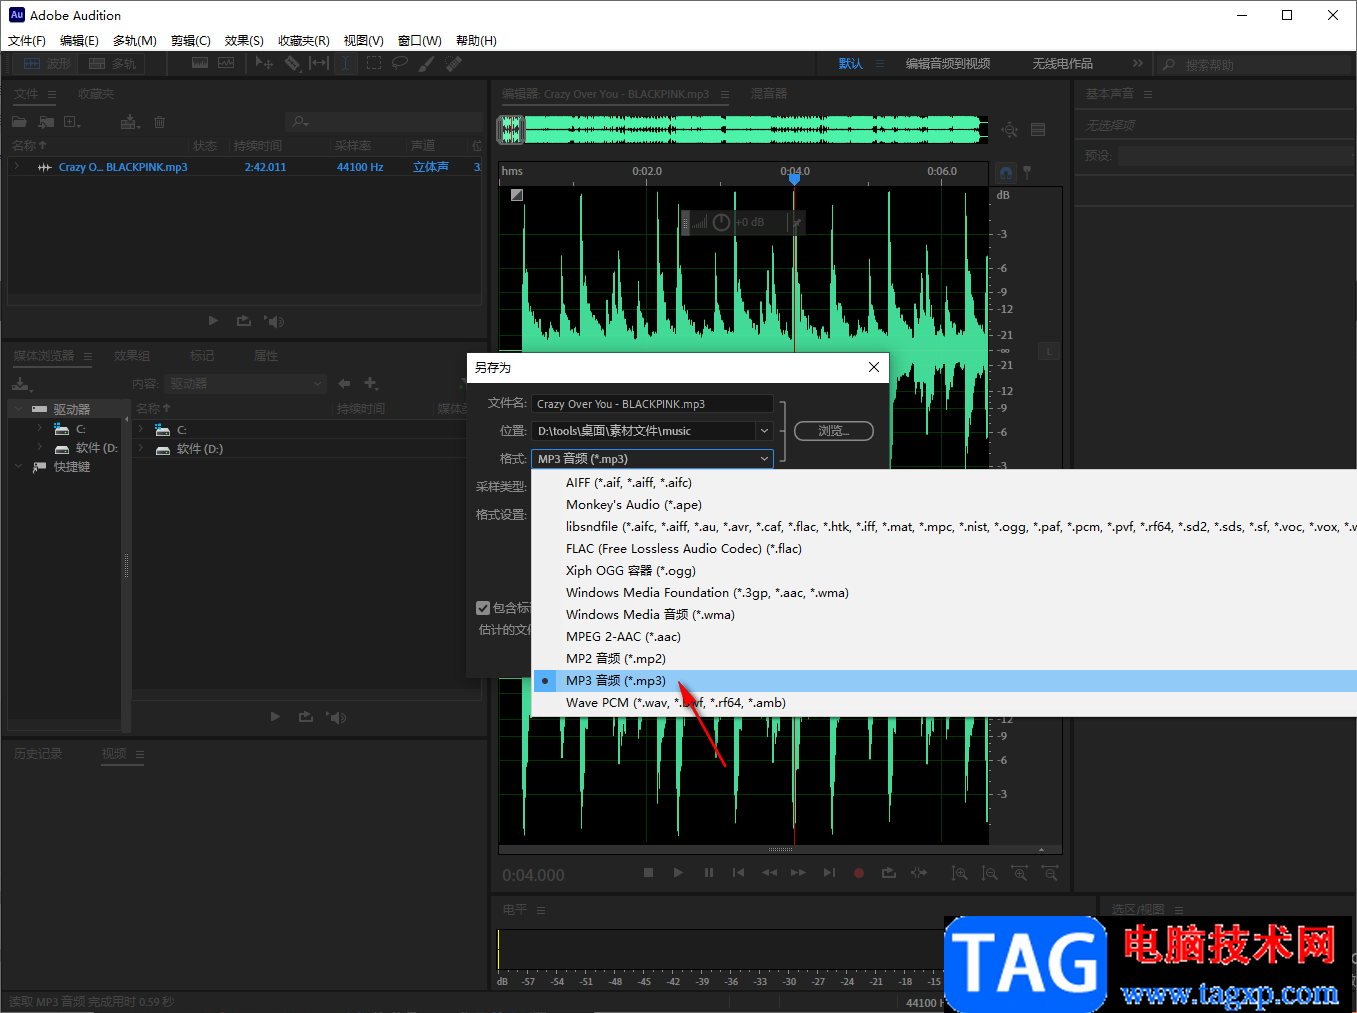Zoom in time icon
Screen dimensions: 1357x1013
click(x=1019, y=873)
